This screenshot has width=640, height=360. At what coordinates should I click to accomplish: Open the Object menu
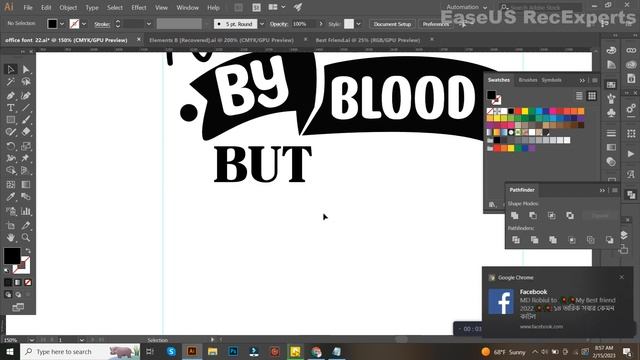click(x=68, y=8)
